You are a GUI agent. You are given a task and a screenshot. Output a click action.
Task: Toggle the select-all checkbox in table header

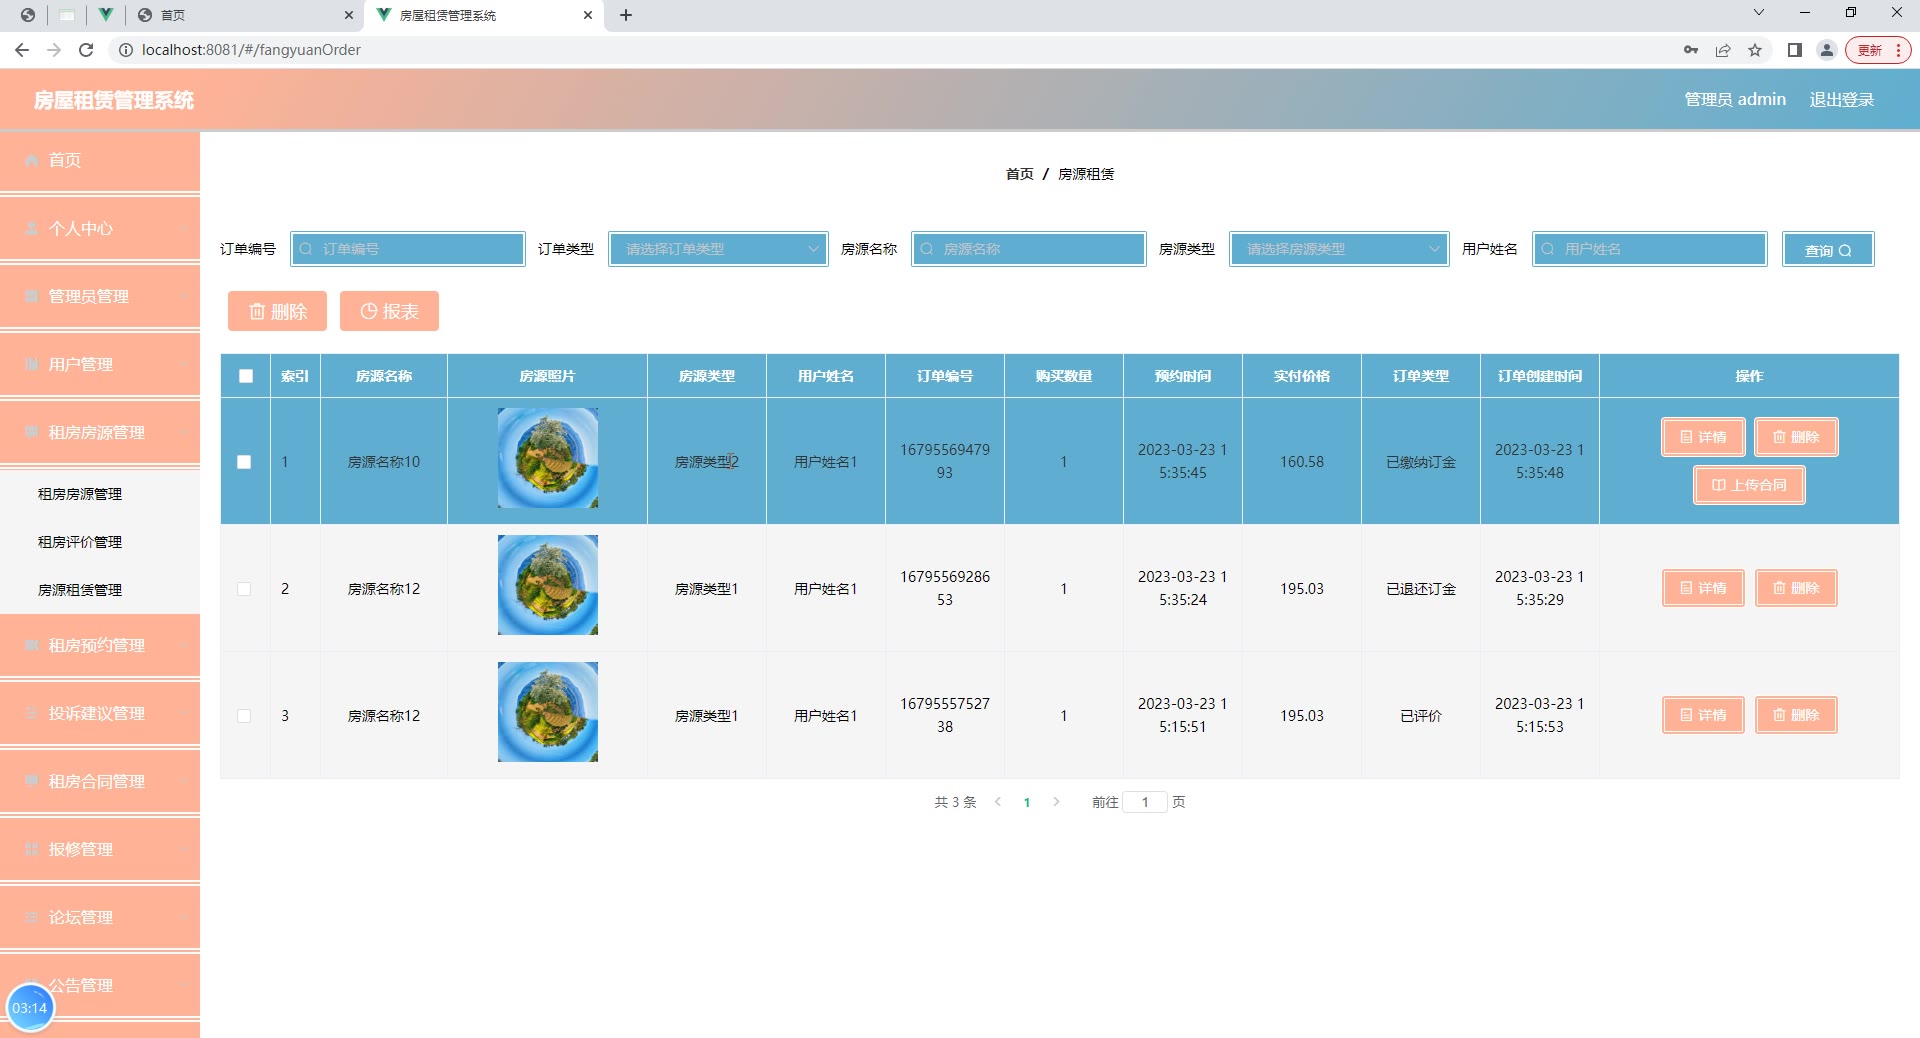pyautogui.click(x=246, y=376)
